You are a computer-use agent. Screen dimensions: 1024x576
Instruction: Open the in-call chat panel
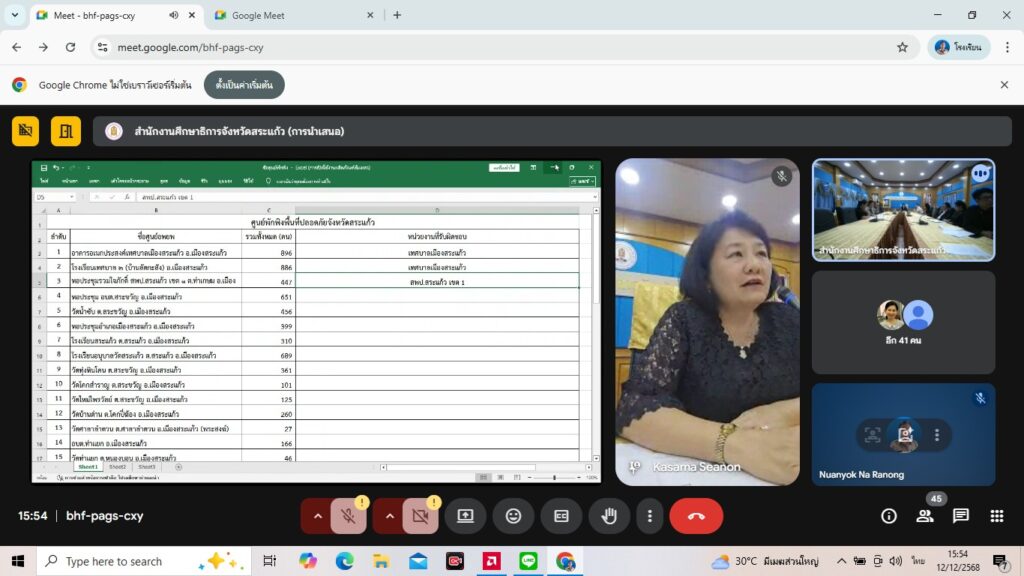[960, 516]
